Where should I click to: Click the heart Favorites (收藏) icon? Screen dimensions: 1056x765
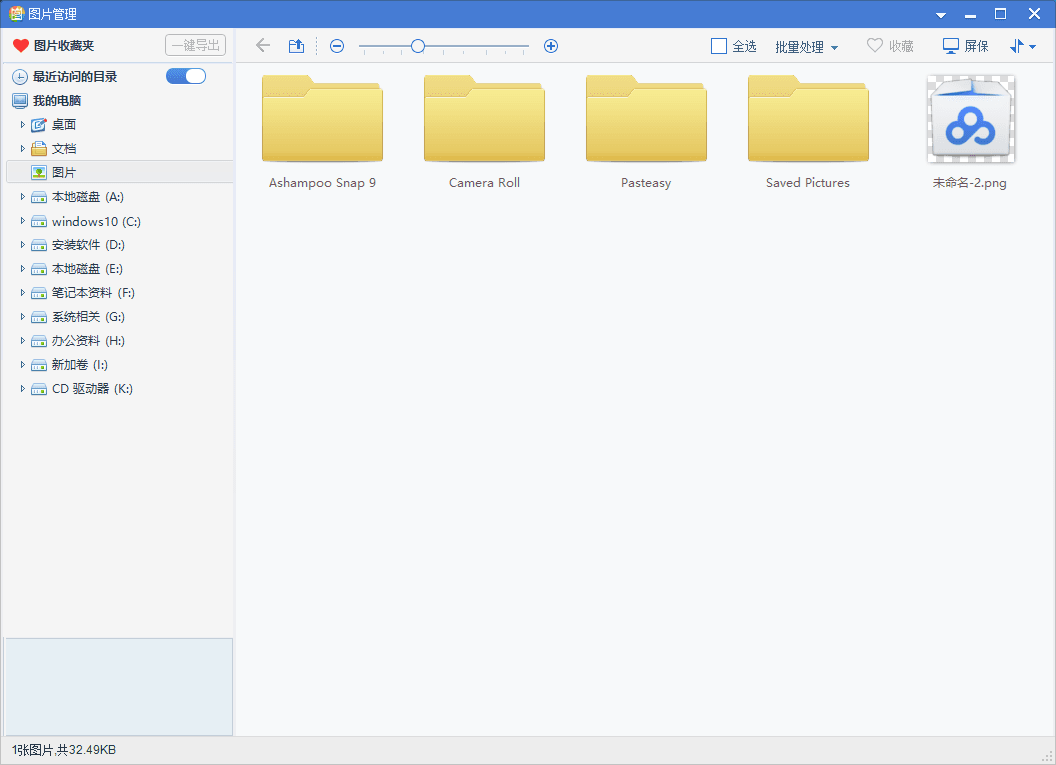point(875,46)
